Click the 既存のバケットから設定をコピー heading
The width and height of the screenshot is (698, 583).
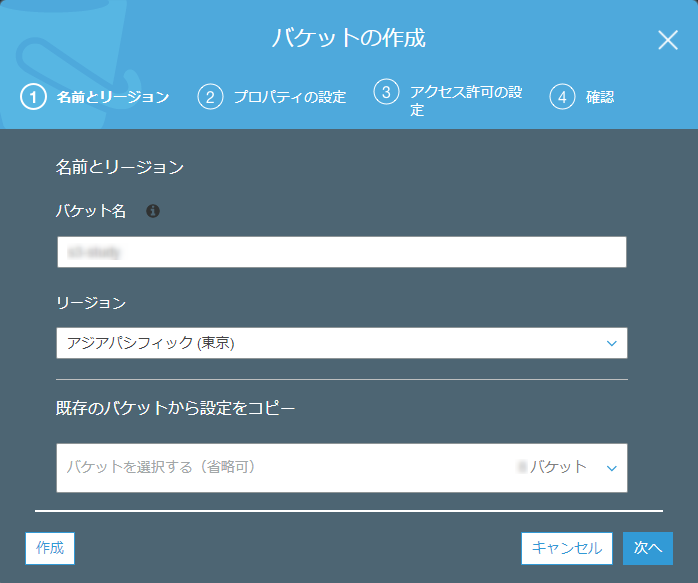click(176, 407)
